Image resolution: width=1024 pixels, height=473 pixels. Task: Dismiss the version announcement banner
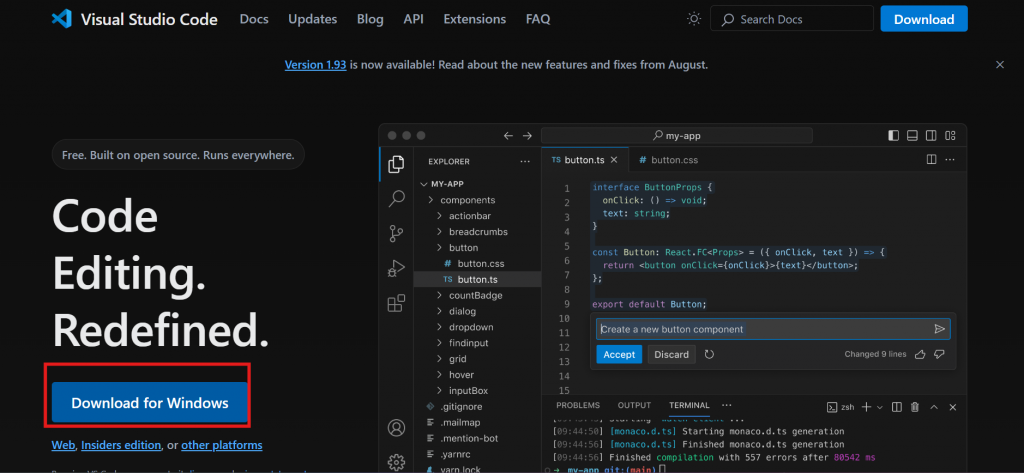point(999,65)
